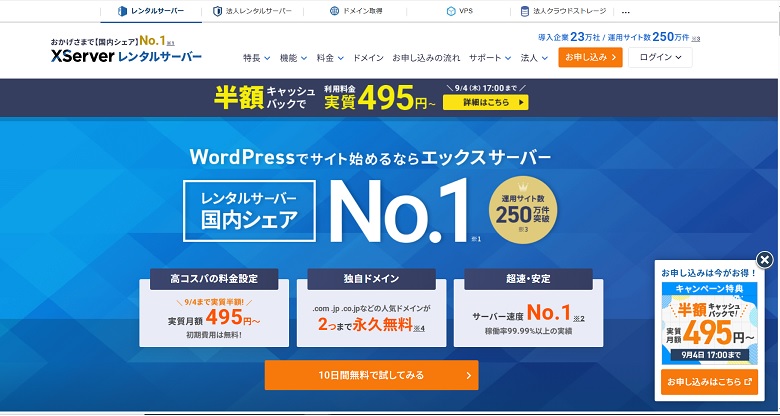780x416 pixels.
Task: Click お申し込みはこちら in the campaign popup
Action: 709,382
